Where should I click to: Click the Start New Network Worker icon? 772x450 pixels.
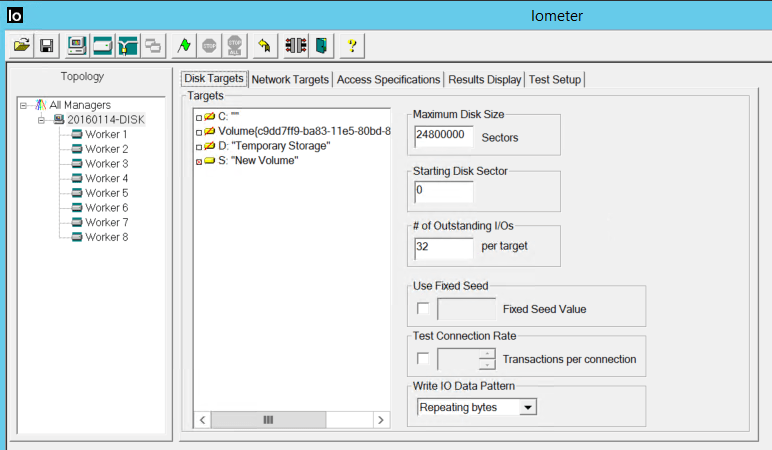click(127, 45)
